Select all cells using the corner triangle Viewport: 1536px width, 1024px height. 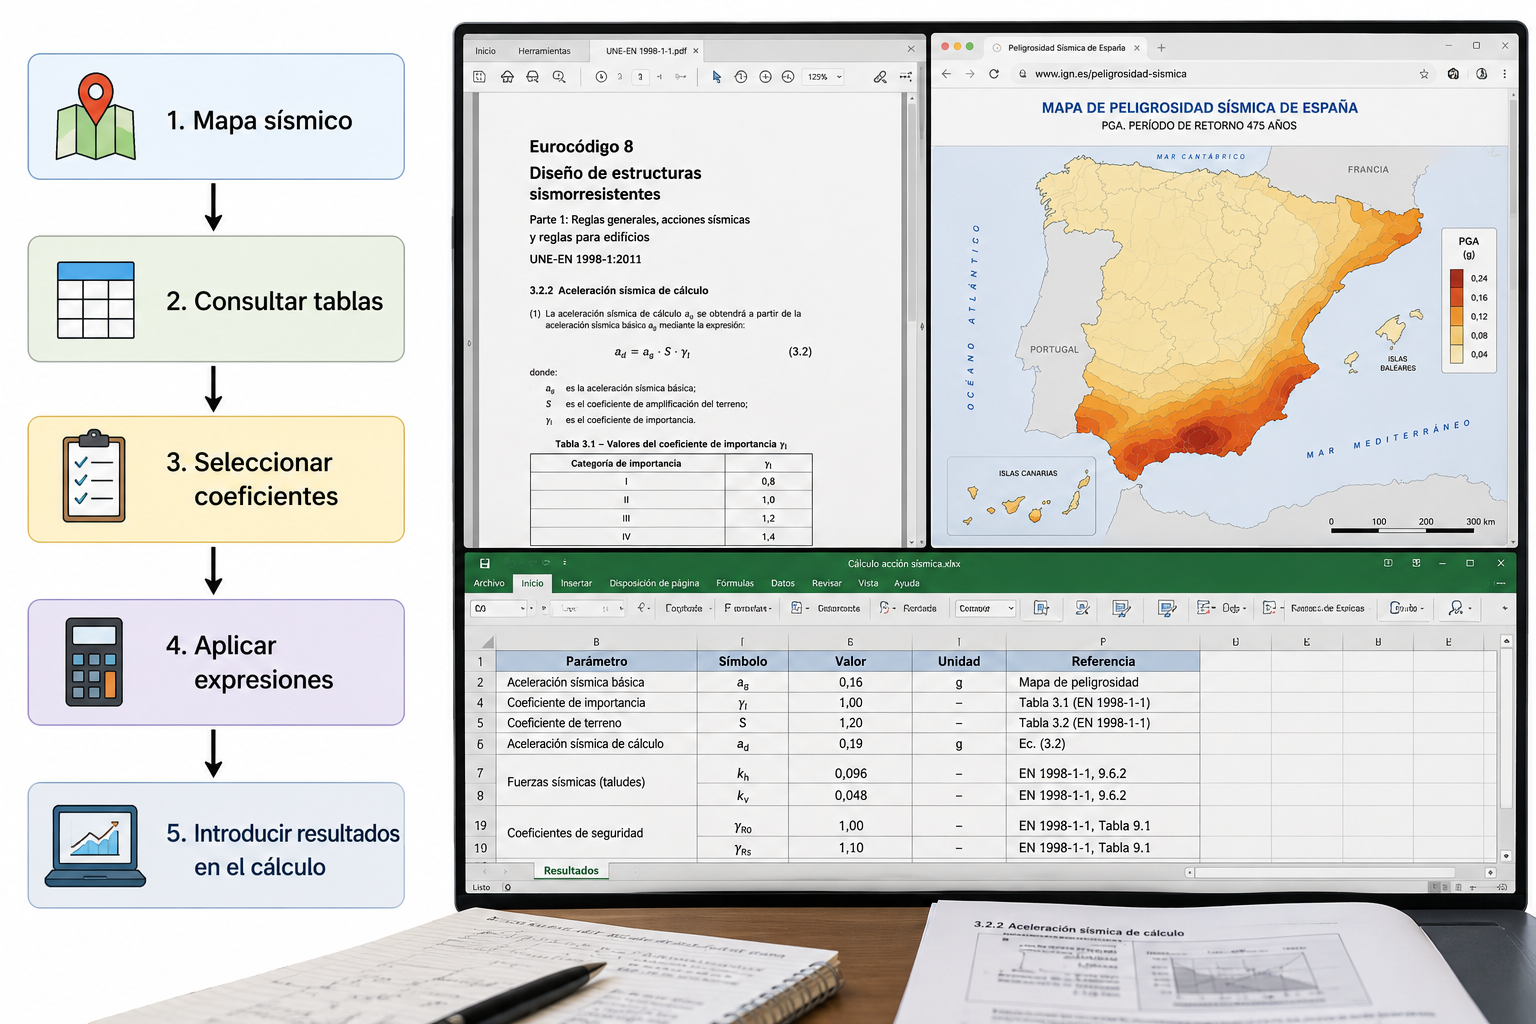(487, 642)
